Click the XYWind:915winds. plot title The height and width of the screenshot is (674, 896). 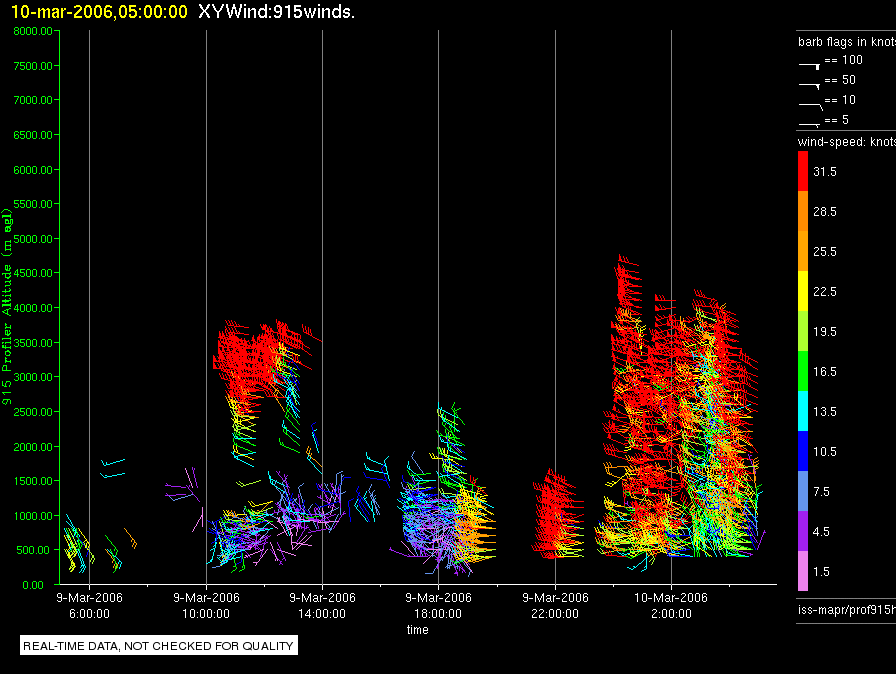[277, 12]
